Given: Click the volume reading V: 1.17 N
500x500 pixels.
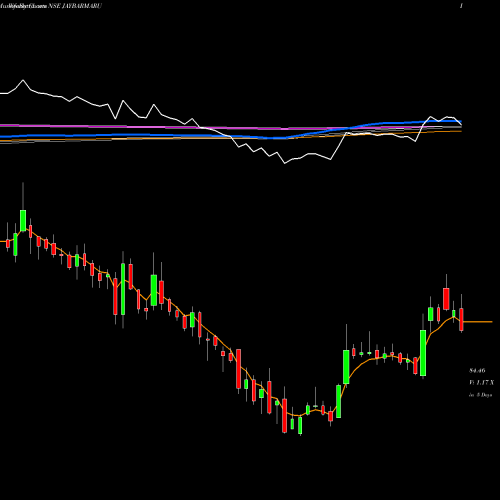Looking at the screenshot, I should pos(481,383).
